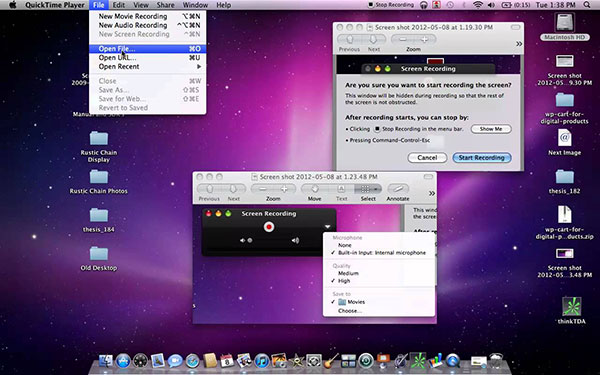Click Stop Recording in the menu bar
Image resolution: width=600 pixels, height=375 pixels.
click(x=391, y=5)
